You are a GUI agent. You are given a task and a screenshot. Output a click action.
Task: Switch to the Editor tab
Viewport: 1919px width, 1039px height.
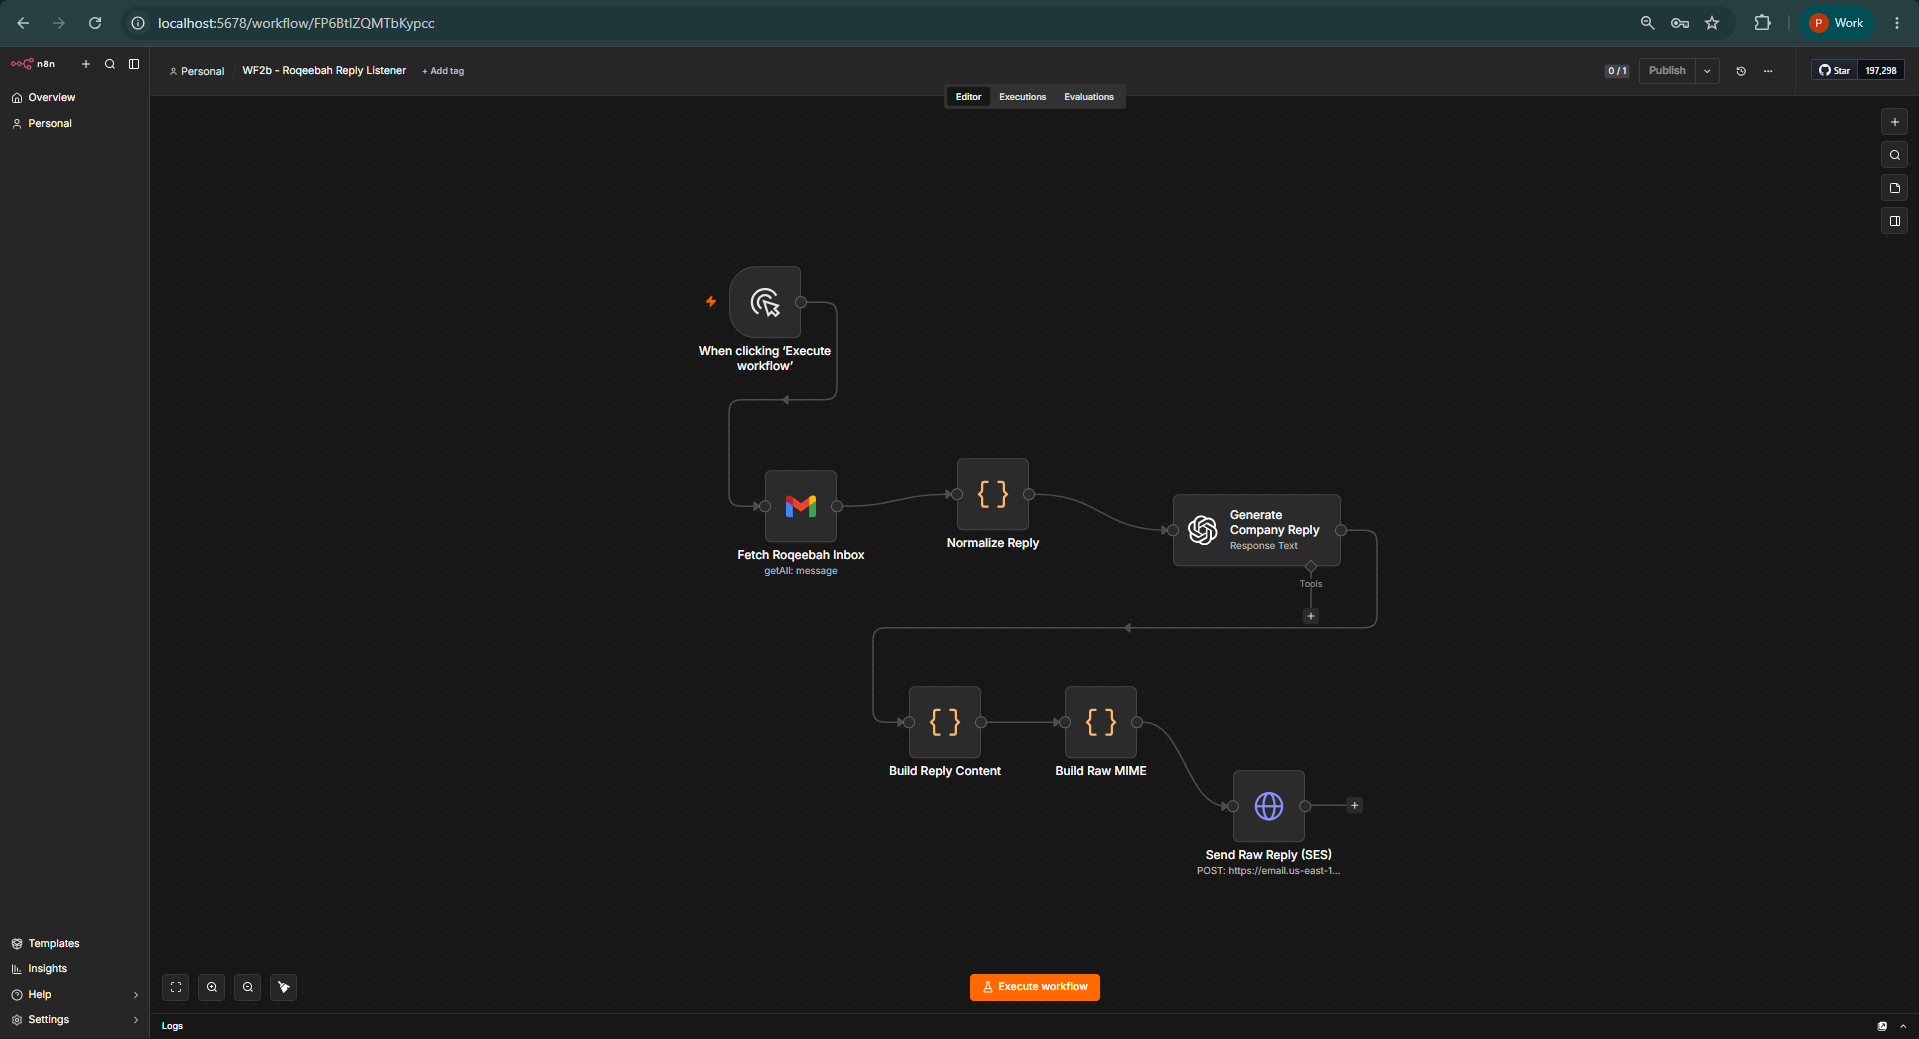(x=968, y=97)
